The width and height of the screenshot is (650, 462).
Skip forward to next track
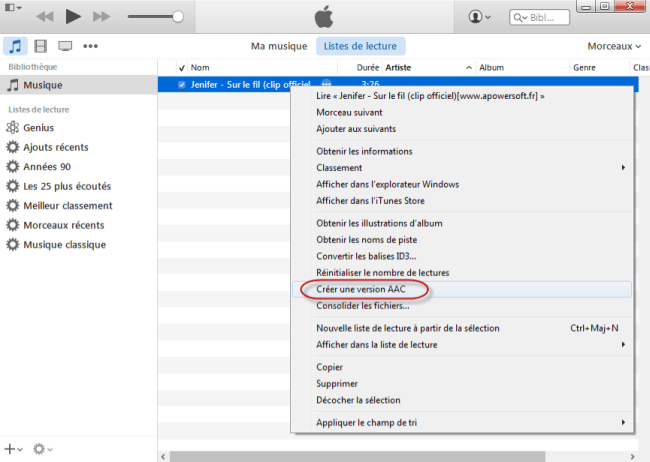point(102,17)
